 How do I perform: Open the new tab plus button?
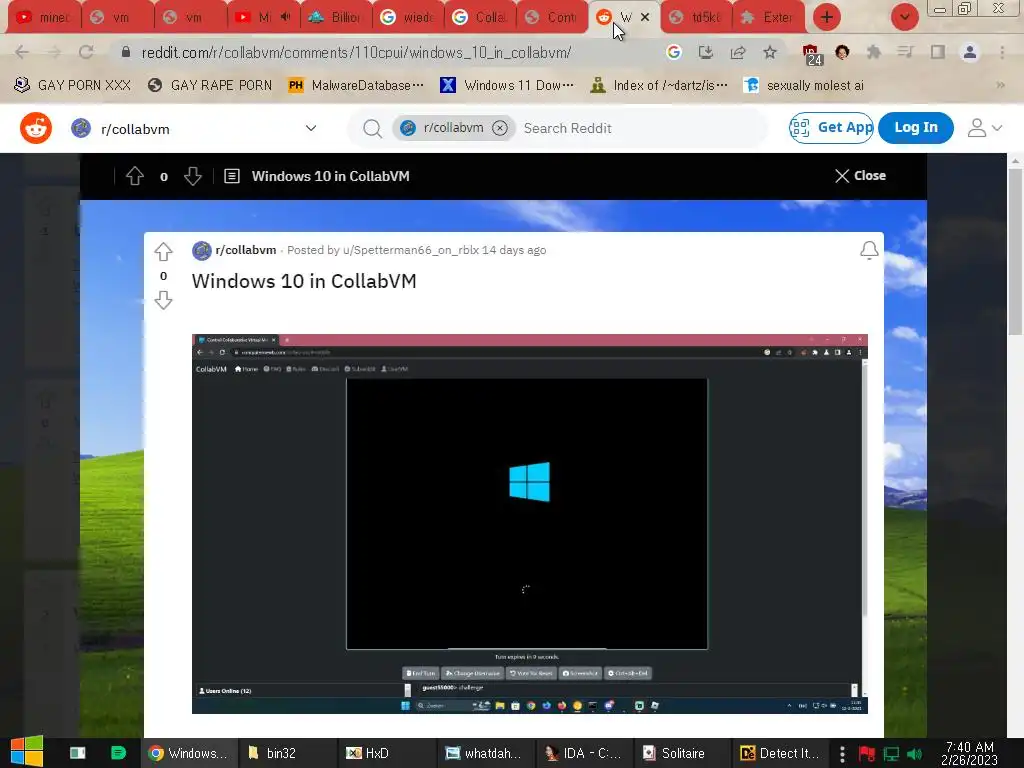(x=827, y=17)
